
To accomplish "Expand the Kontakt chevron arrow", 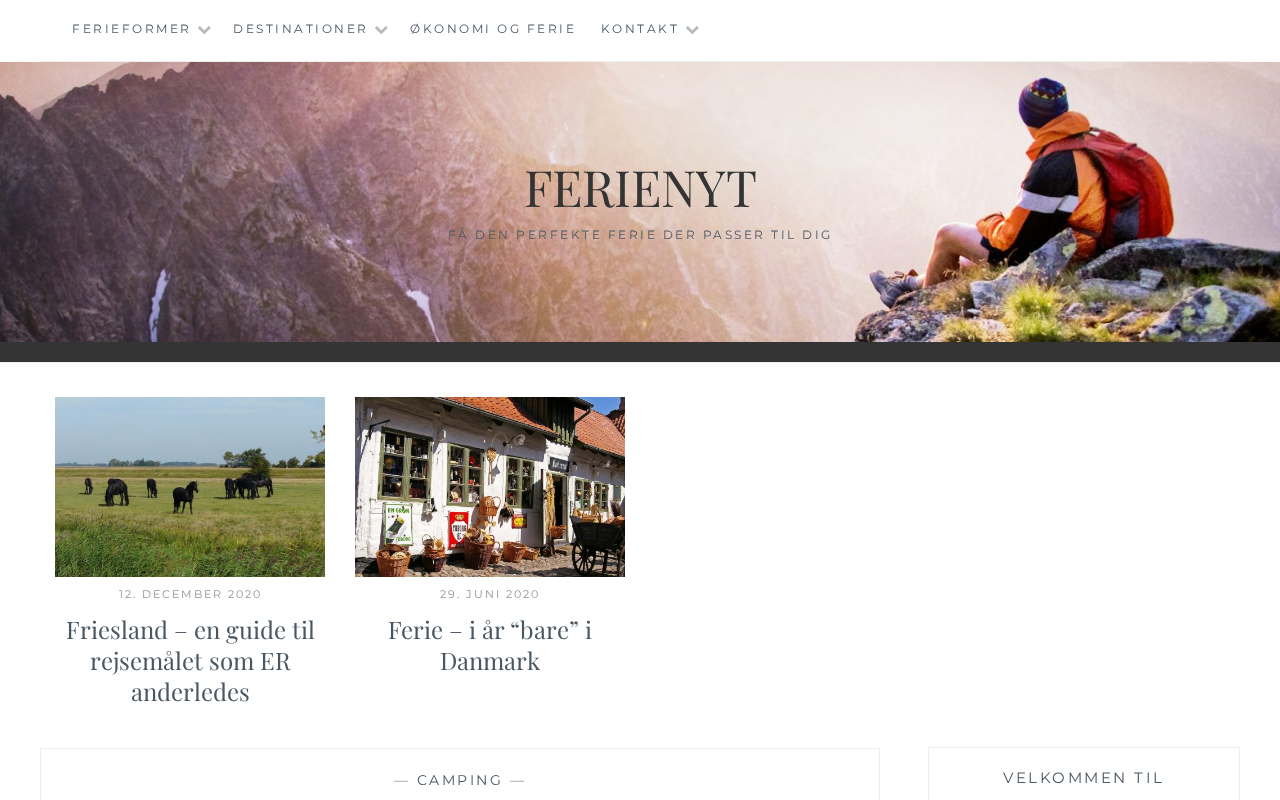I will click(x=692, y=30).
